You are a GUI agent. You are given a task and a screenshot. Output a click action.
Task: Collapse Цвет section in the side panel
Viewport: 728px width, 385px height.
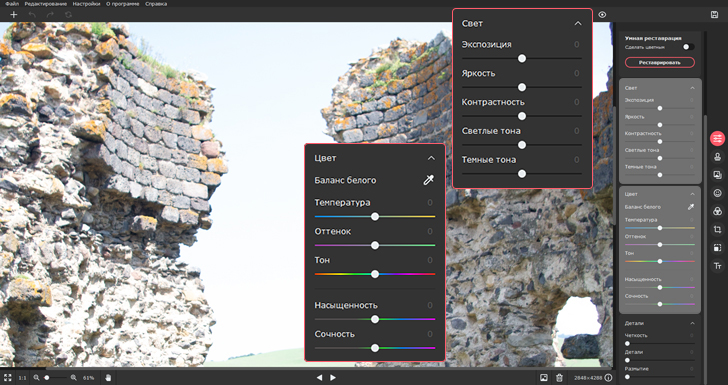tap(692, 194)
